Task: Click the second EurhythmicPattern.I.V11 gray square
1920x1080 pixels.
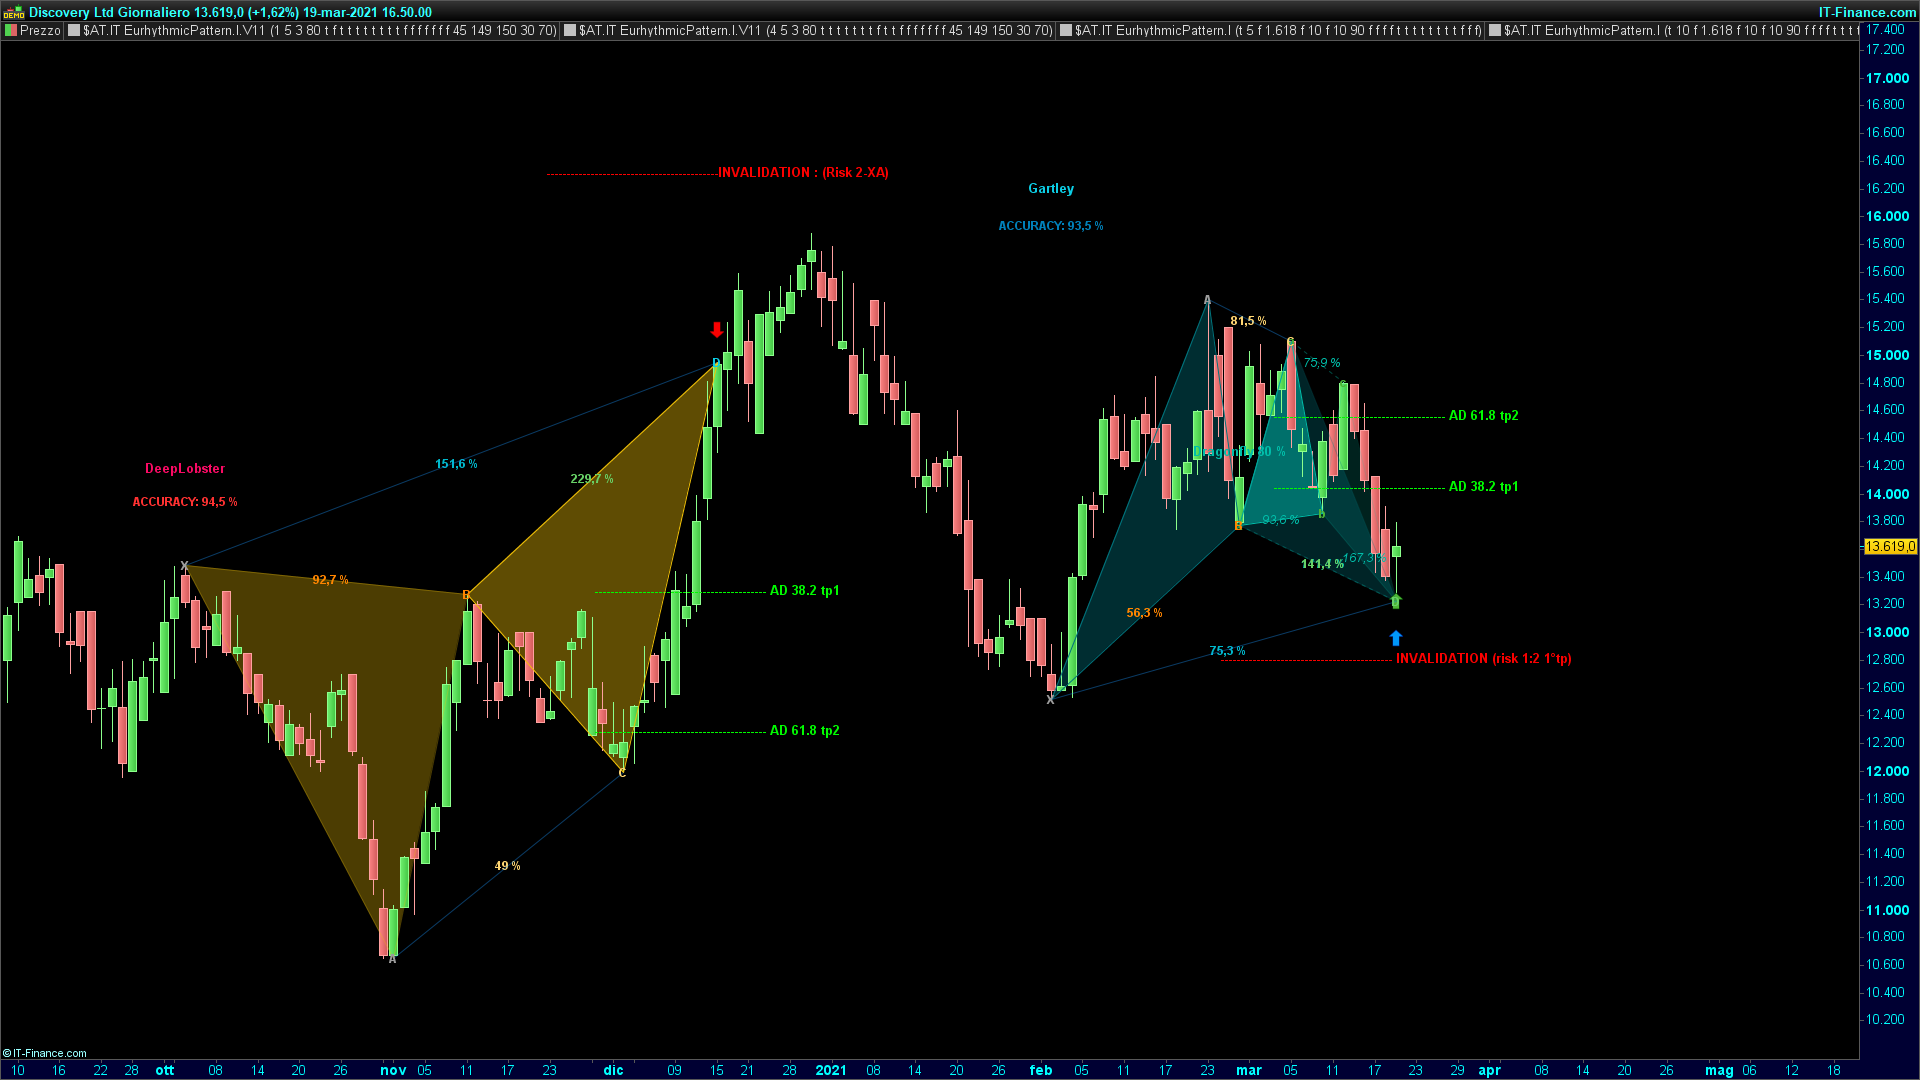Action: point(570,31)
